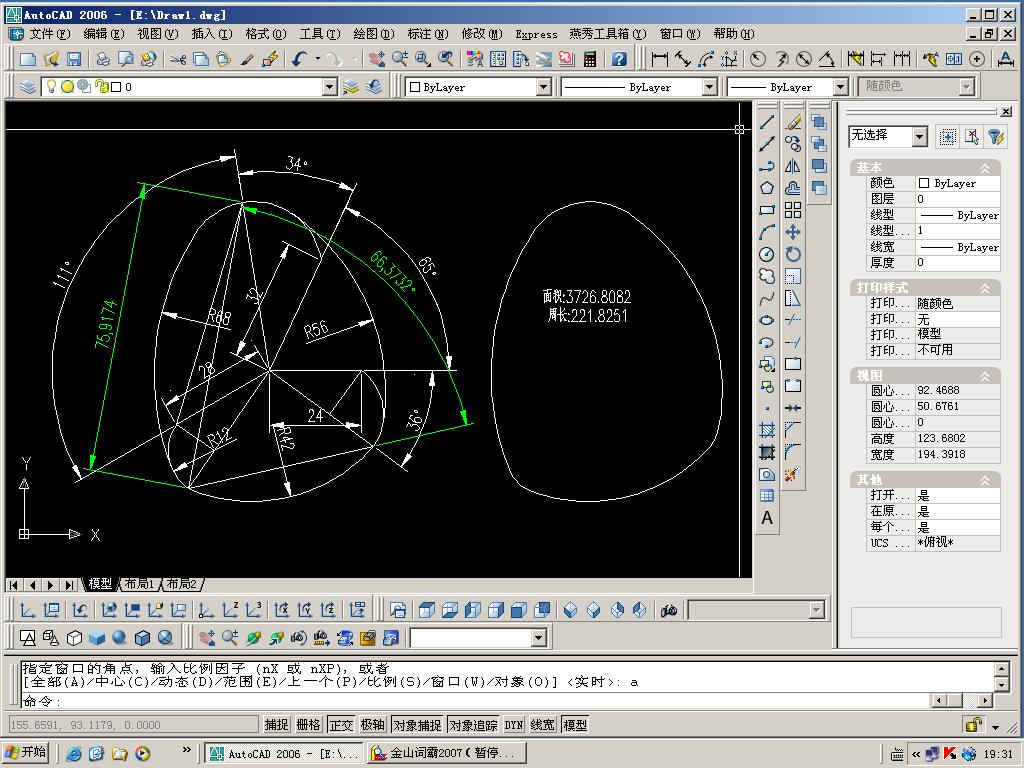The image size is (1024, 768).
Task: Open the ByLayer lineweight dropdown
Action: point(840,87)
